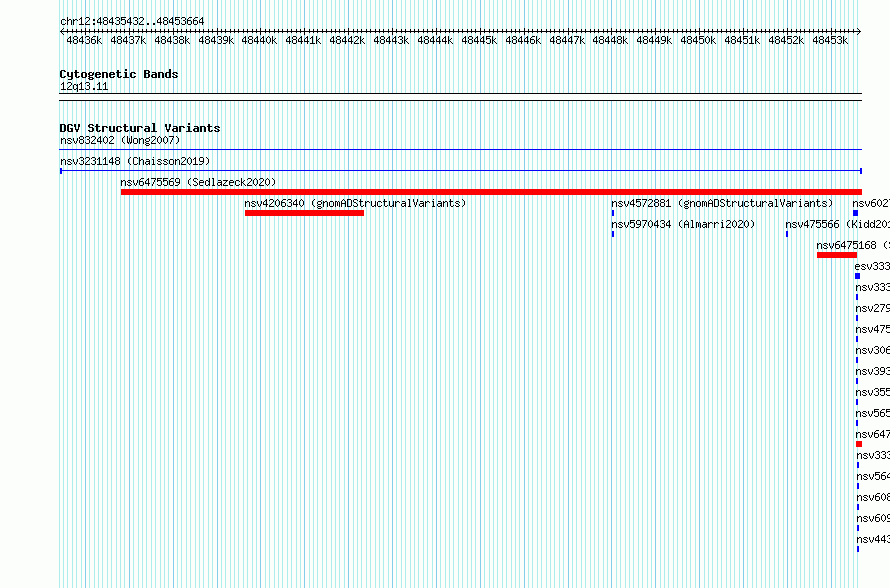The image size is (890, 588).
Task: Click the chr12:48435432..48453664 coordinate label
Action: pos(132,21)
